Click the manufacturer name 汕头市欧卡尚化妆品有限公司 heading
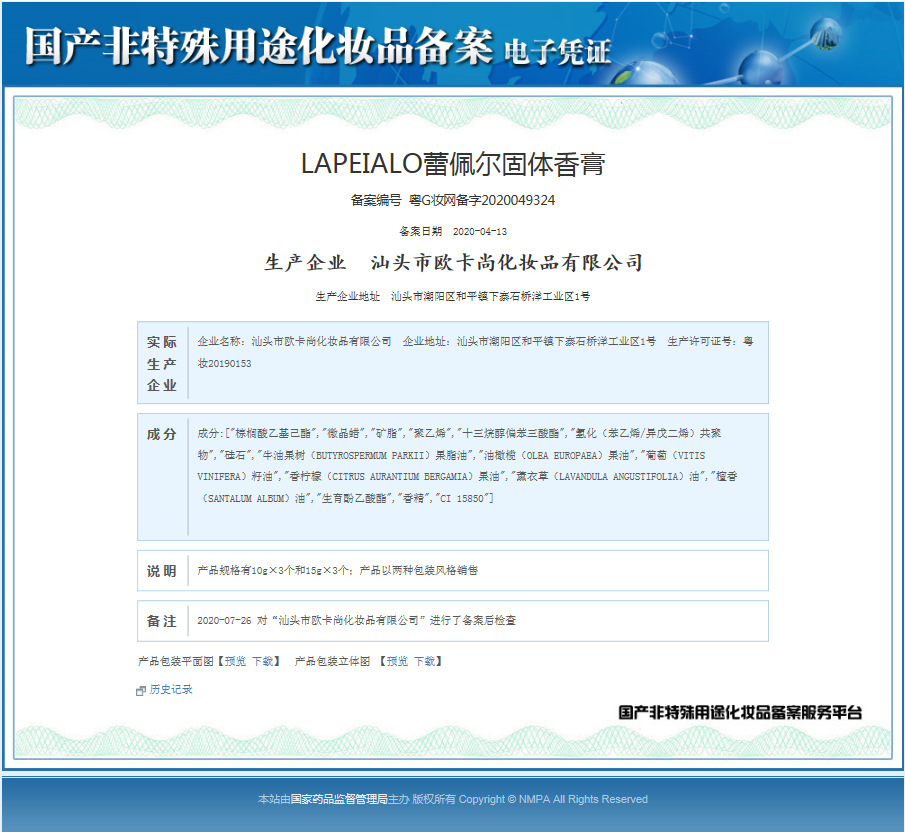 (507, 263)
